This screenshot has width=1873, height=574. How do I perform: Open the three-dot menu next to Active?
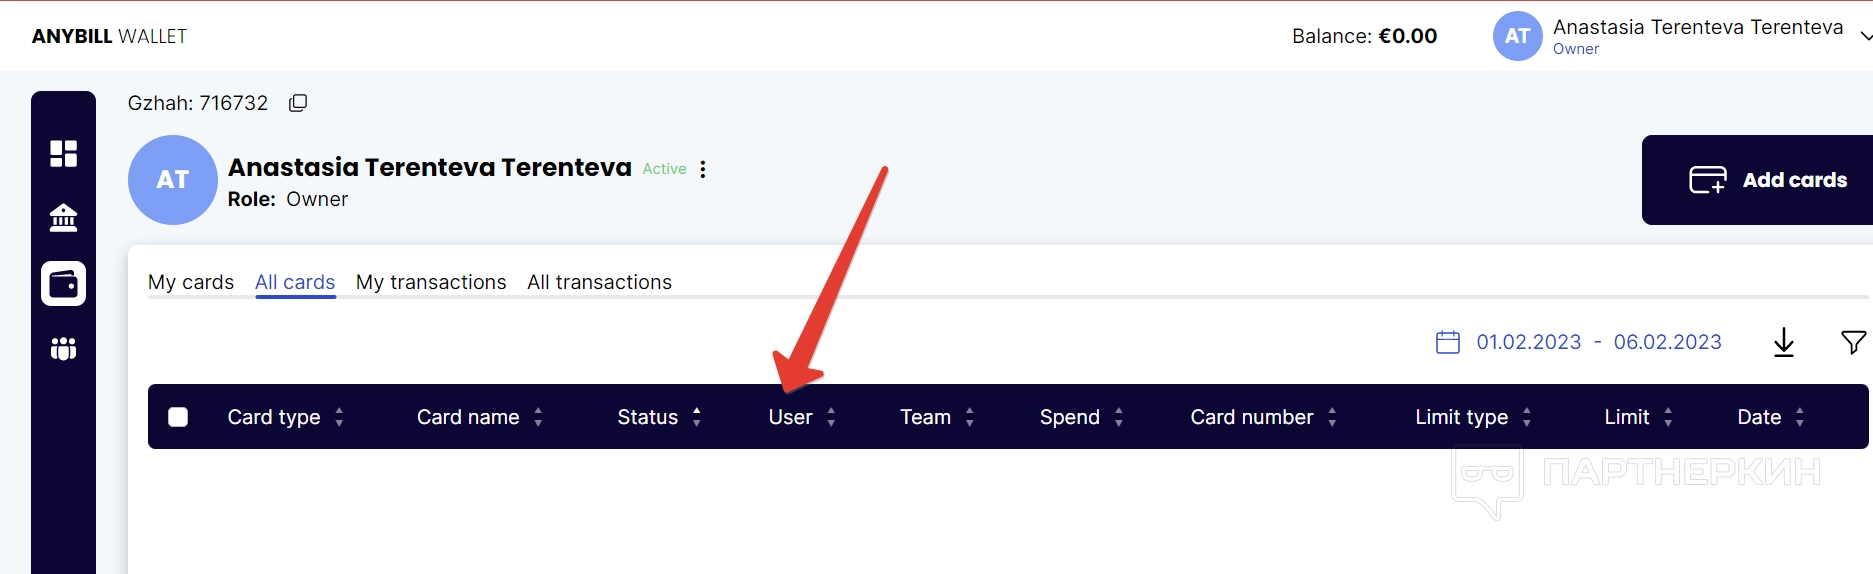pos(703,169)
